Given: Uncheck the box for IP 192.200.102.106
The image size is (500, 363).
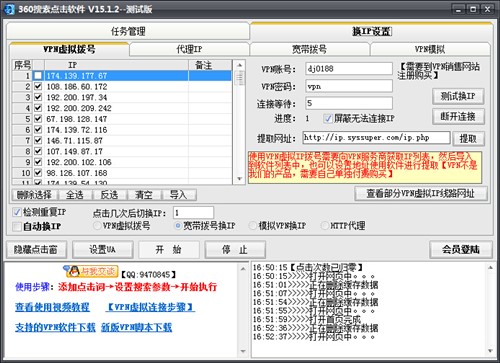Looking at the screenshot, I should click(38, 162).
